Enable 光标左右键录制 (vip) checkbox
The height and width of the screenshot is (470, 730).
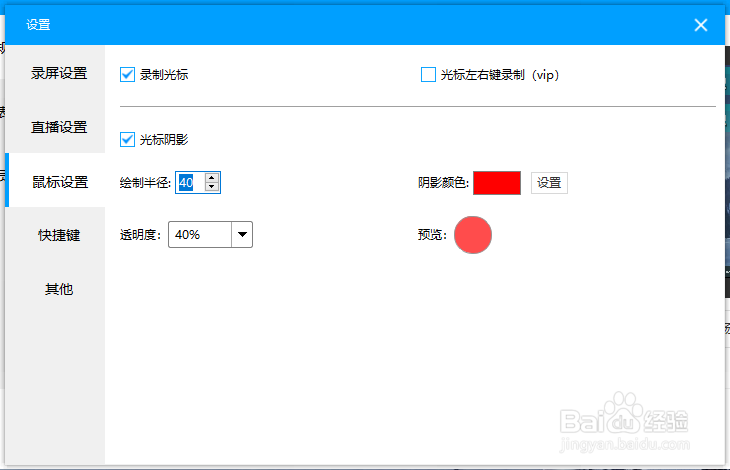point(428,74)
